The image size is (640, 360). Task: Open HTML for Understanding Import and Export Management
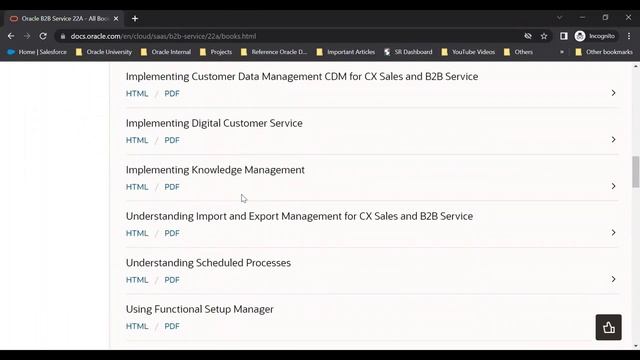tap(137, 233)
